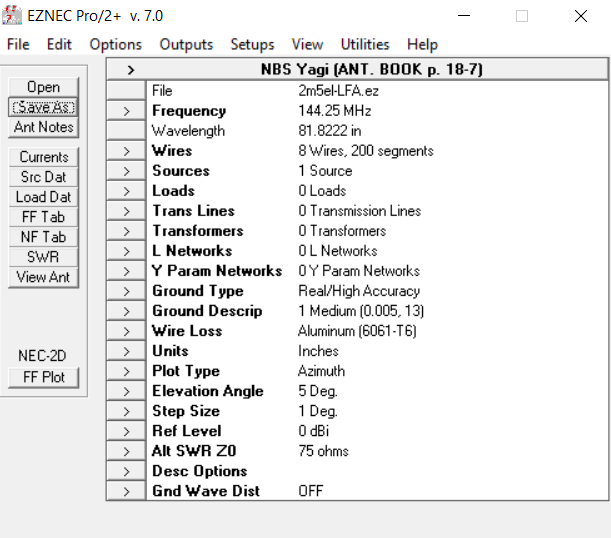Show the Currents data

[43, 157]
